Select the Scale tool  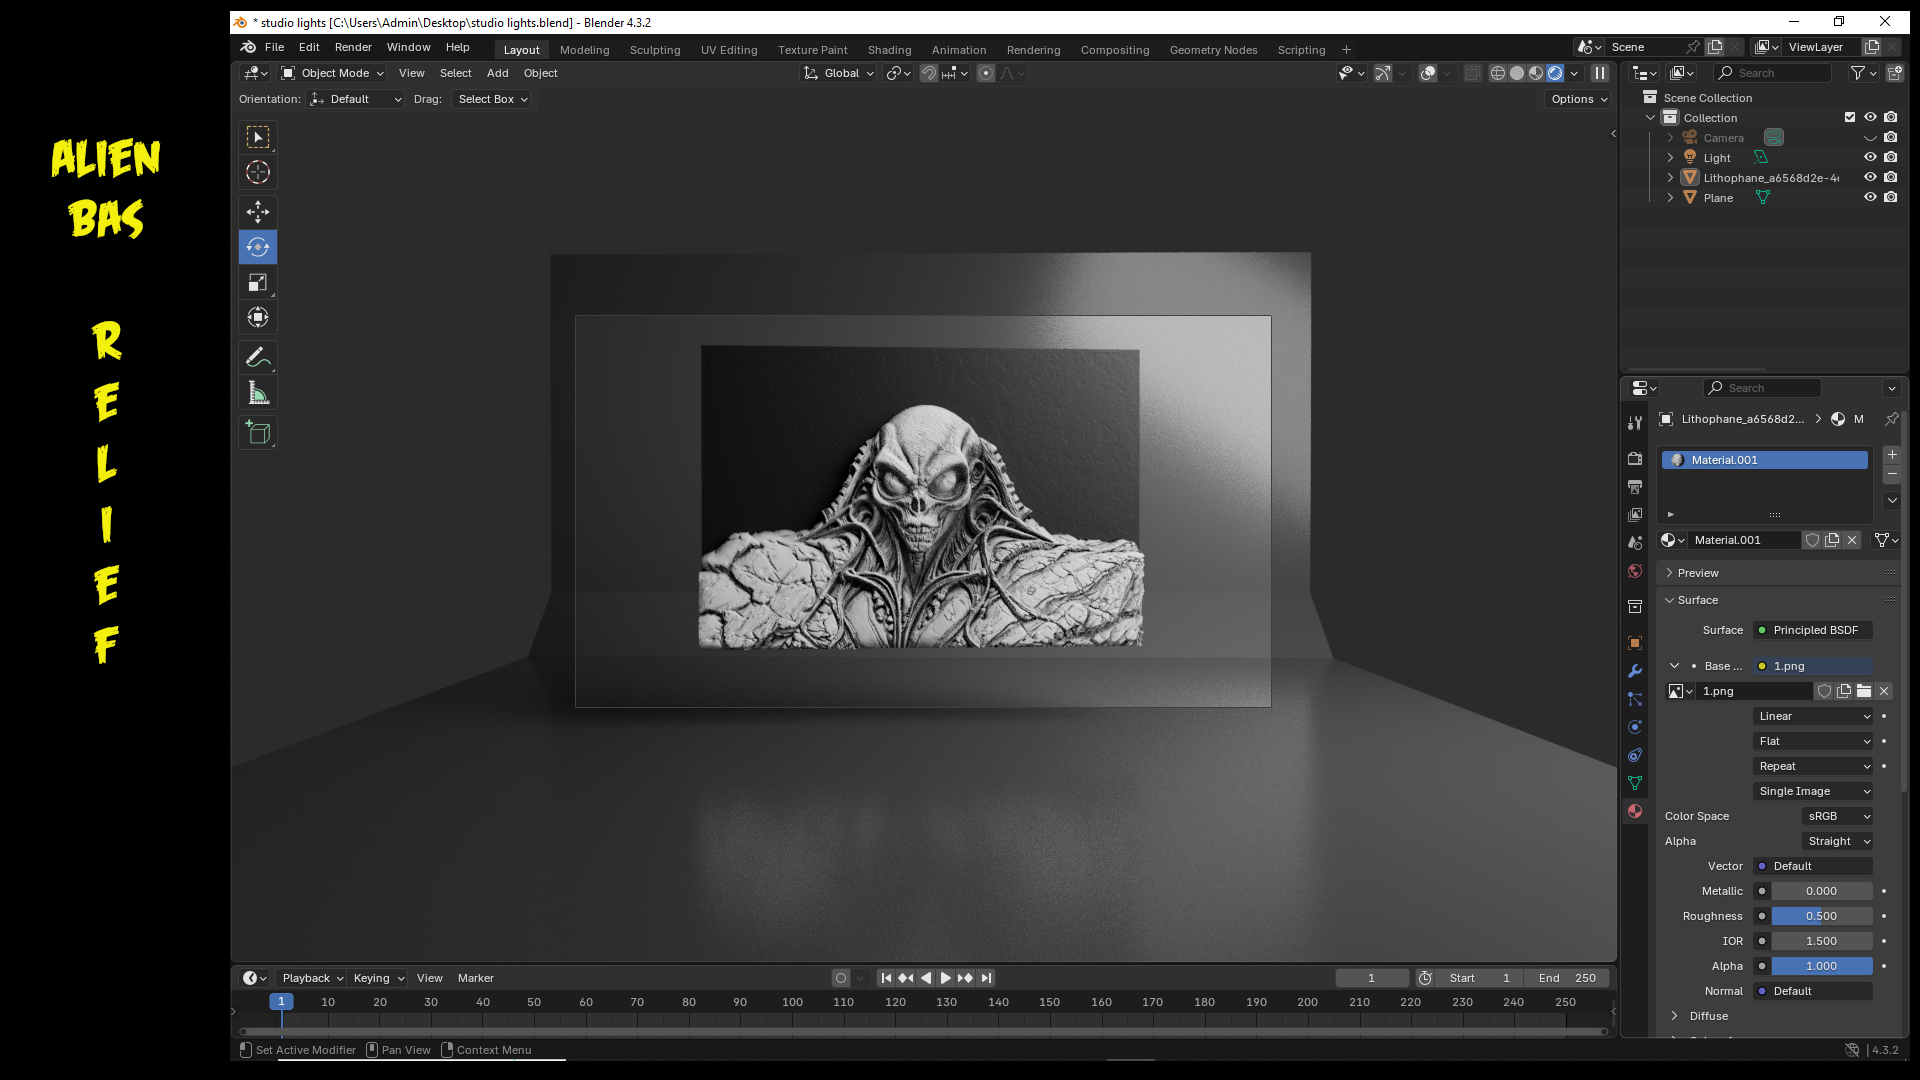(258, 283)
